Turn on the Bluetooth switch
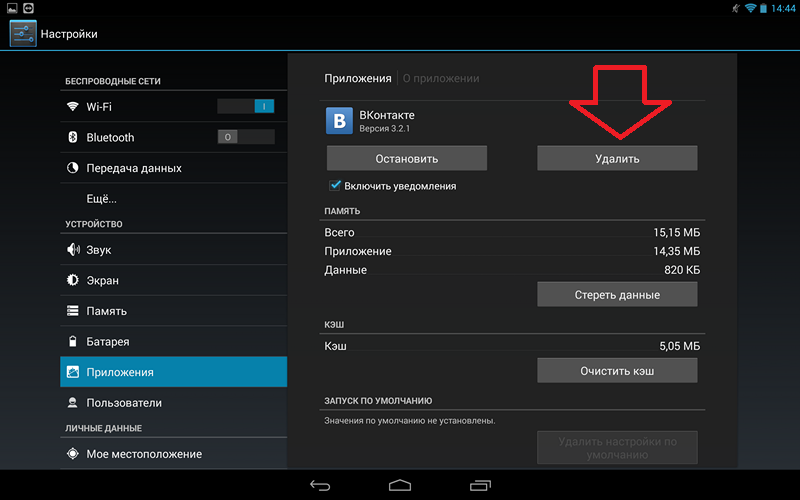This screenshot has width=800, height=500. point(246,137)
